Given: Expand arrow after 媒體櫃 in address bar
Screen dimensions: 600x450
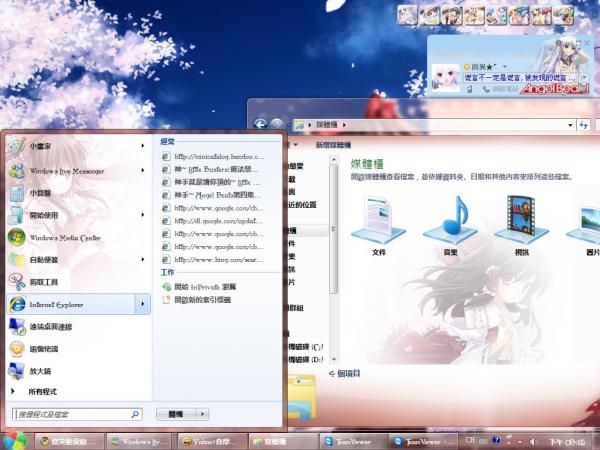Looking at the screenshot, I should coord(344,125).
